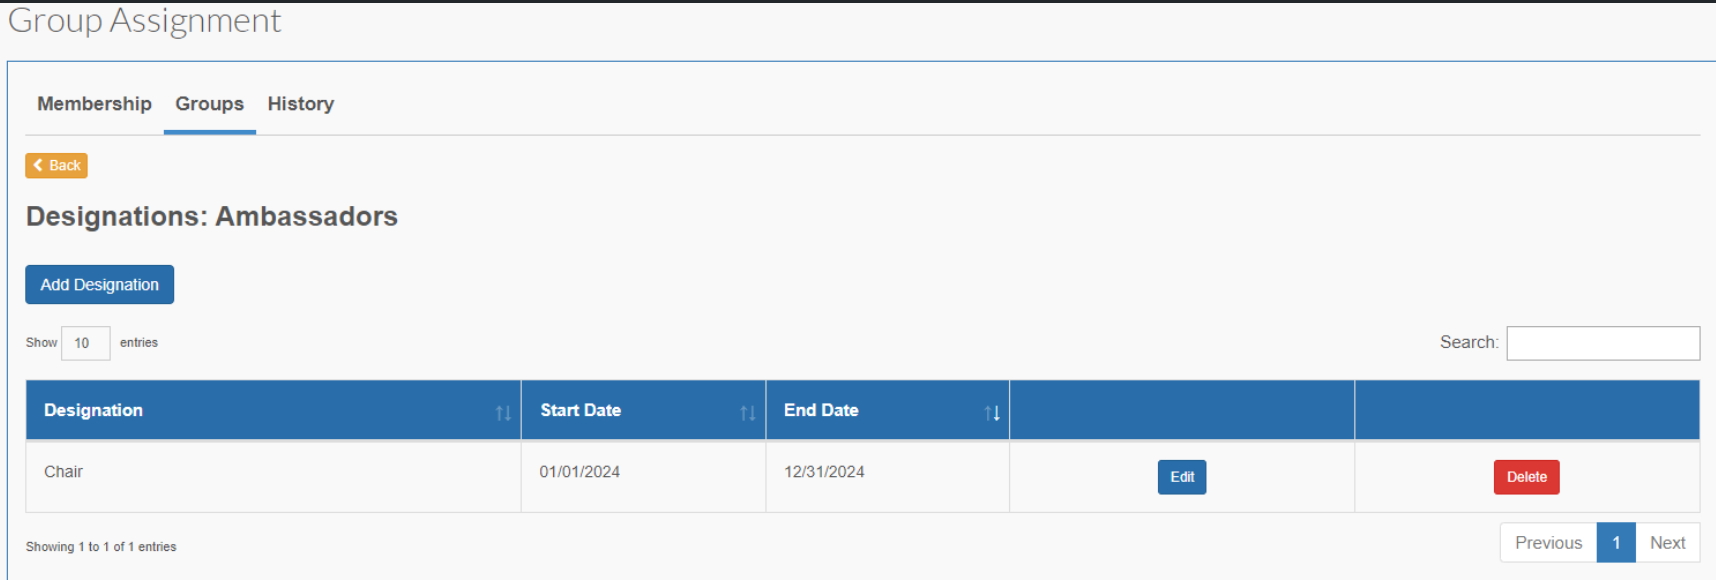This screenshot has width=1716, height=580.
Task: Open the Membership tab
Action: click(94, 104)
